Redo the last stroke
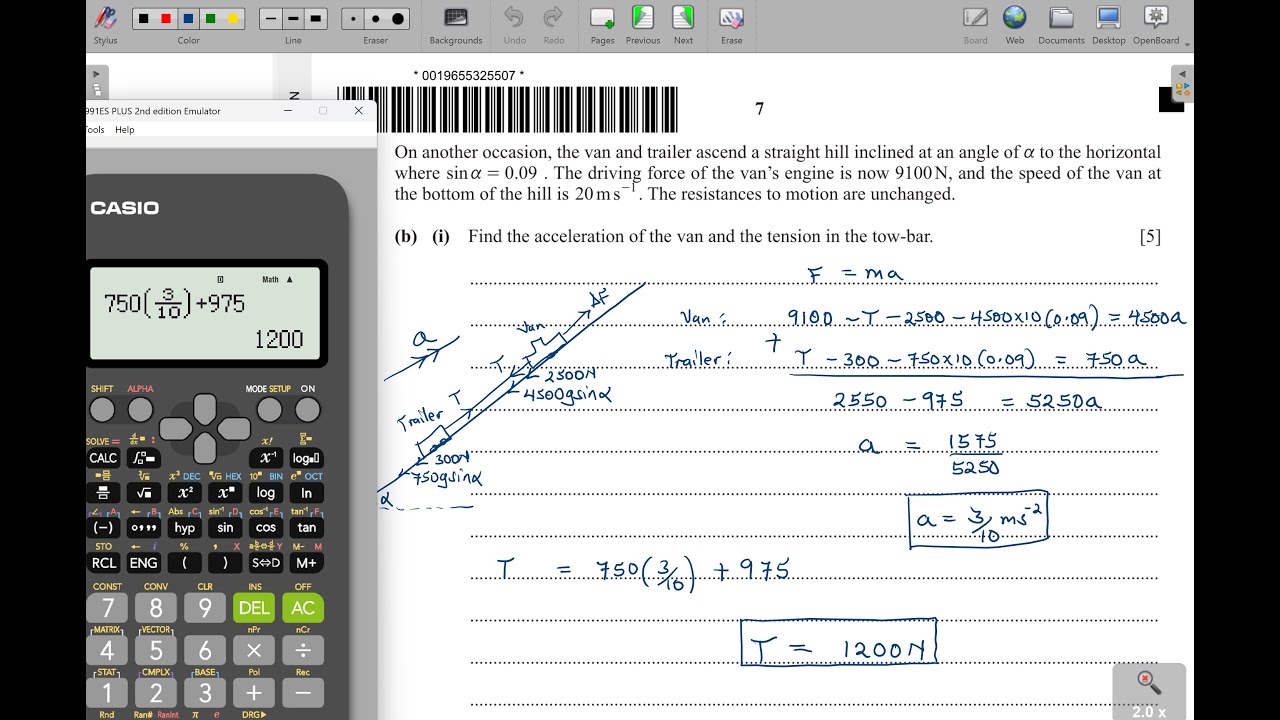Image resolution: width=1280 pixels, height=720 pixels. coord(553,25)
